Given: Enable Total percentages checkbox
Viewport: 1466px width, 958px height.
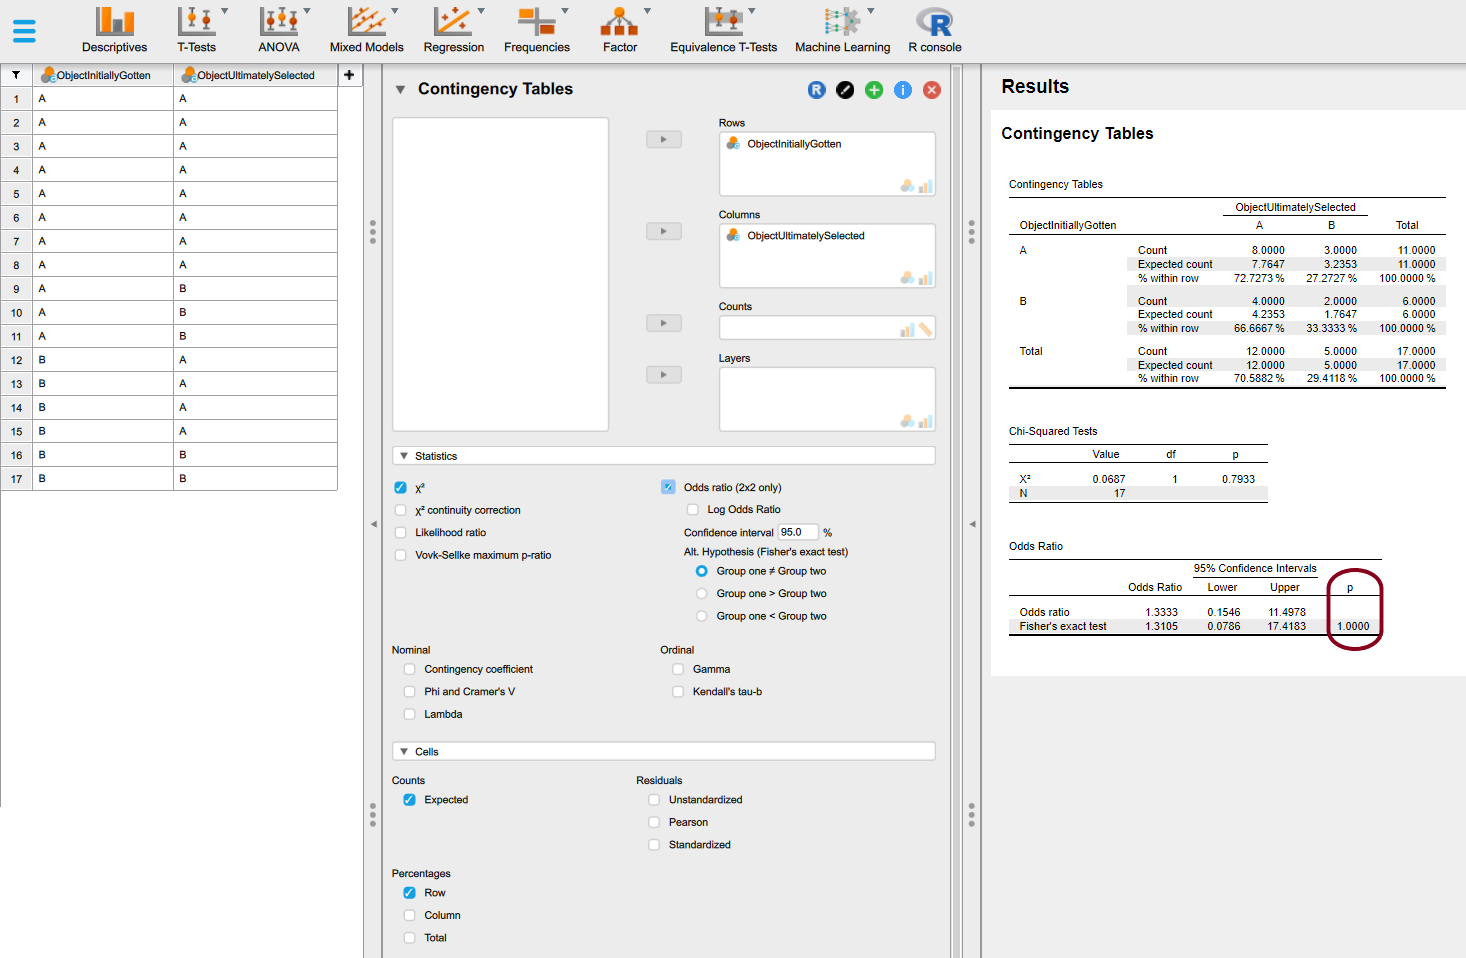Looking at the screenshot, I should (410, 938).
